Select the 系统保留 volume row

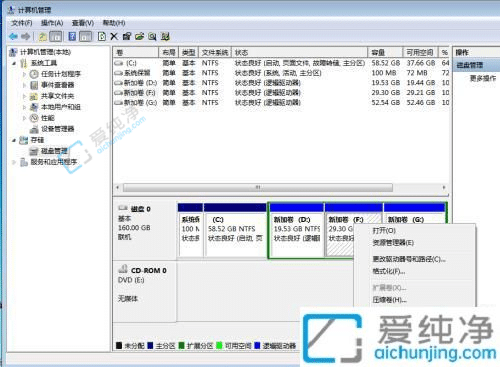pos(282,73)
